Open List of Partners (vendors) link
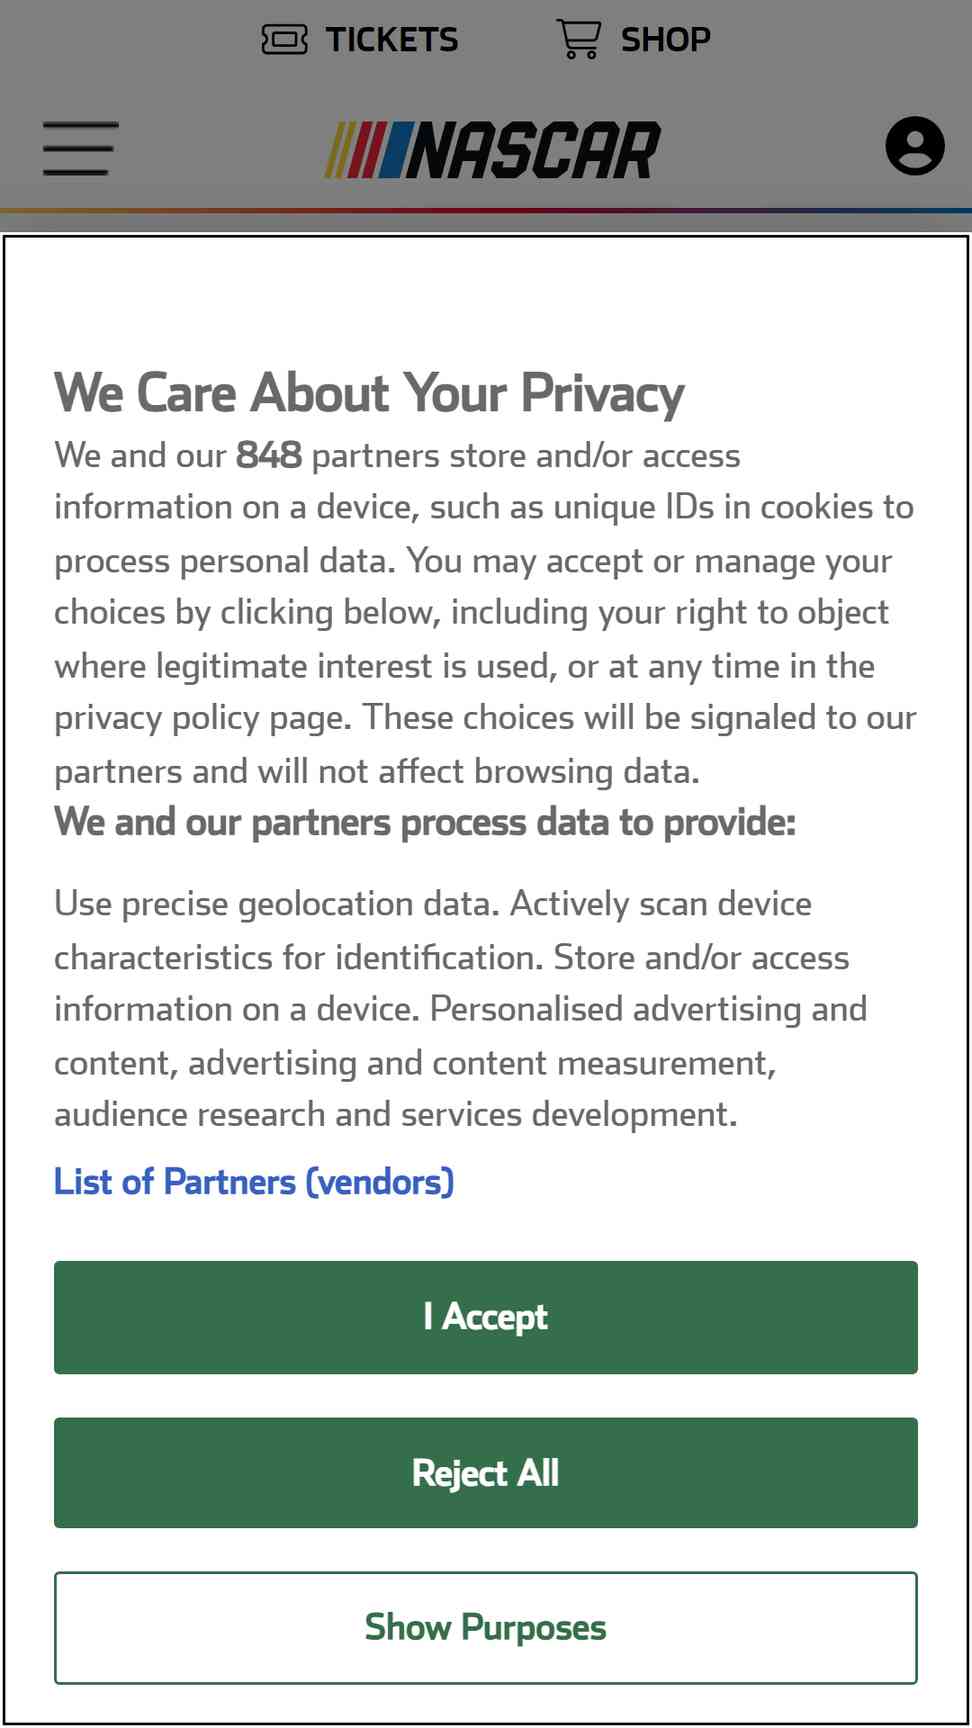Screen dimensions: 972x1728 (x=254, y=1182)
